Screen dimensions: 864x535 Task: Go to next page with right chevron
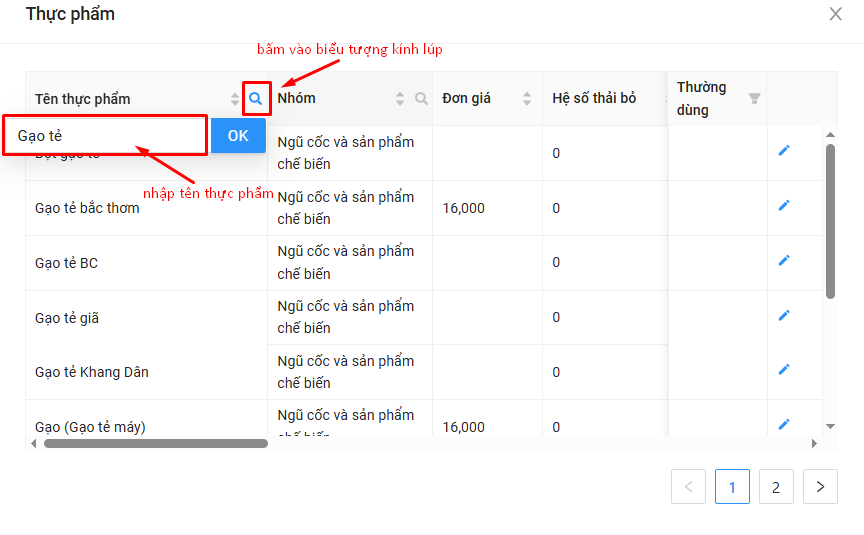pos(820,487)
